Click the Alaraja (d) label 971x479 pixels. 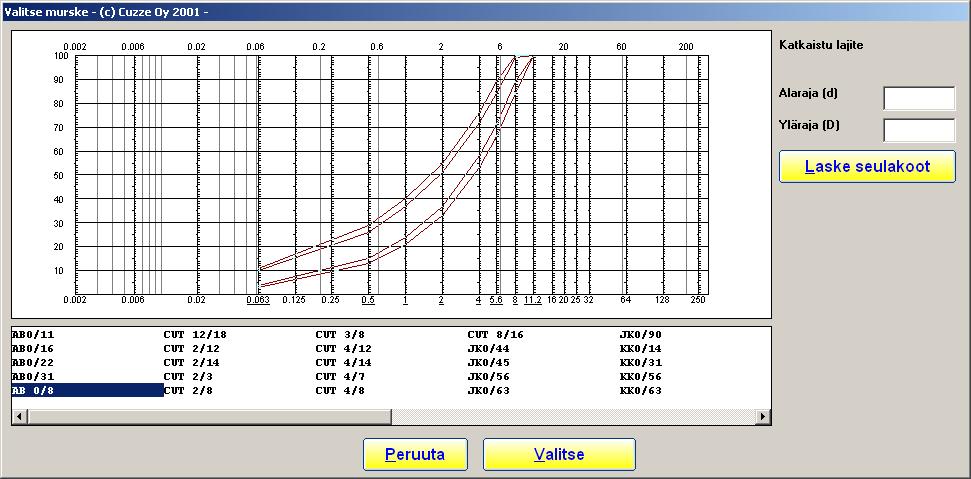tap(808, 93)
